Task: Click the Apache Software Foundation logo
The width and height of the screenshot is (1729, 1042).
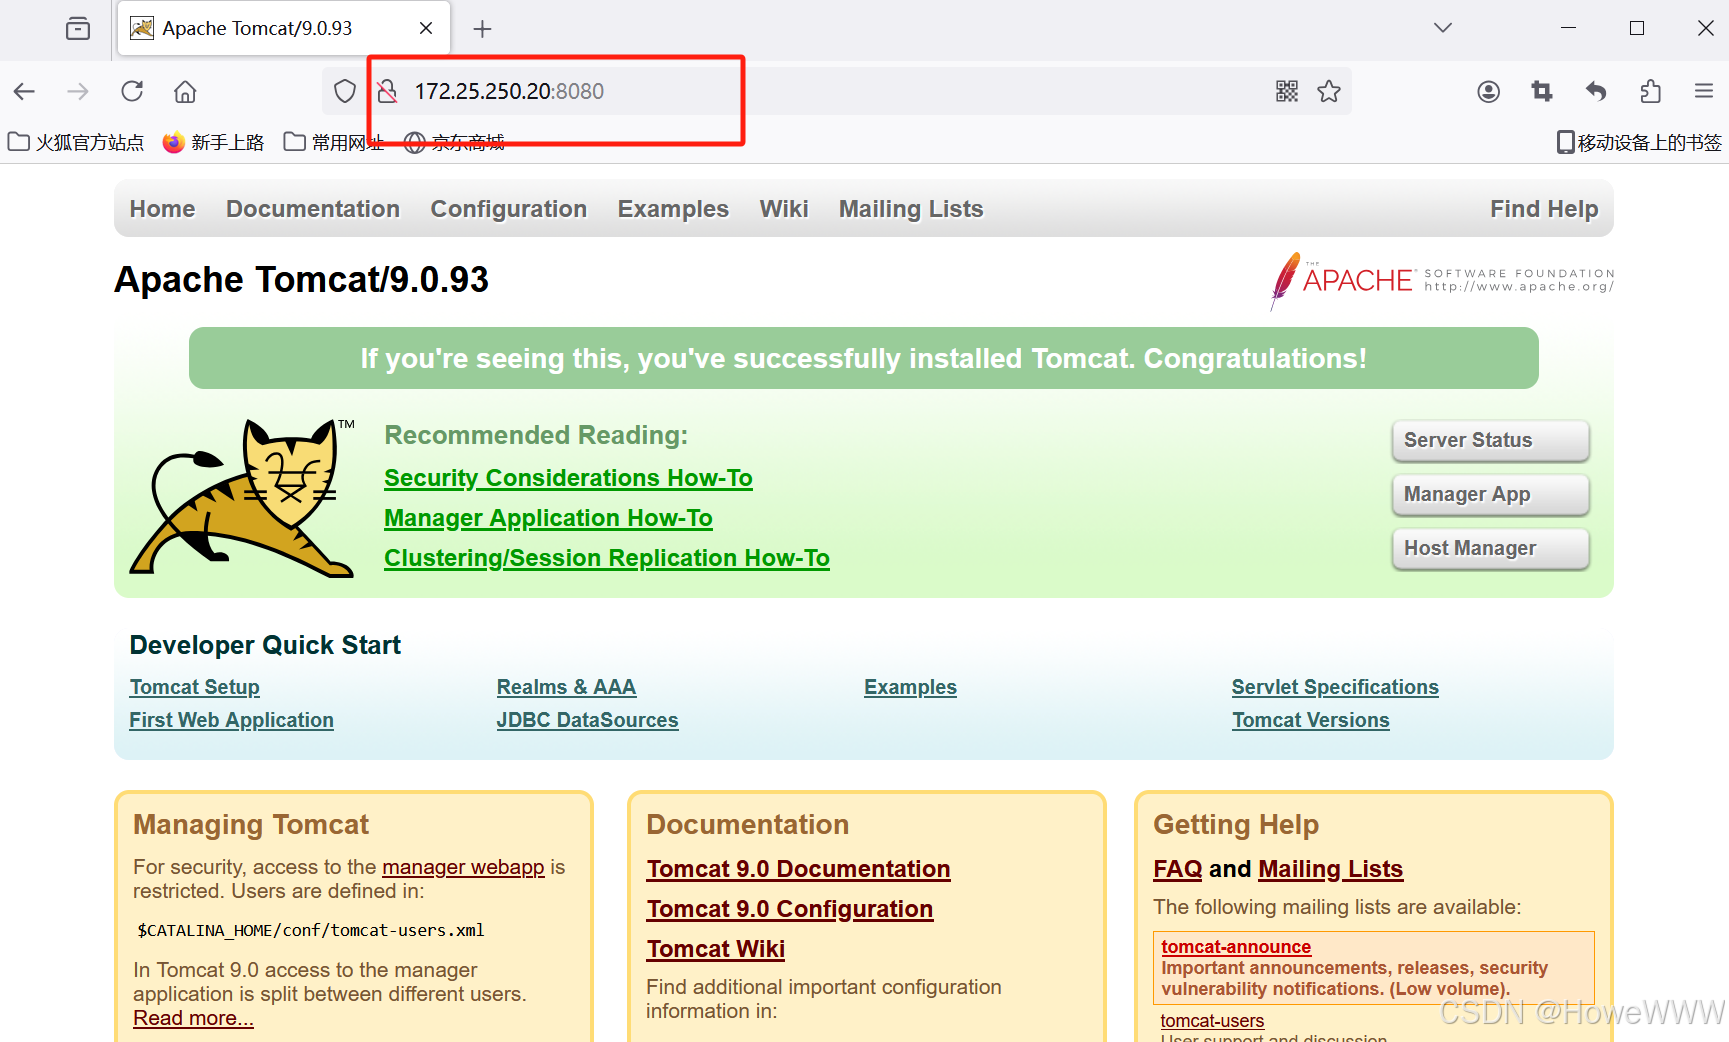Action: (x=1442, y=280)
